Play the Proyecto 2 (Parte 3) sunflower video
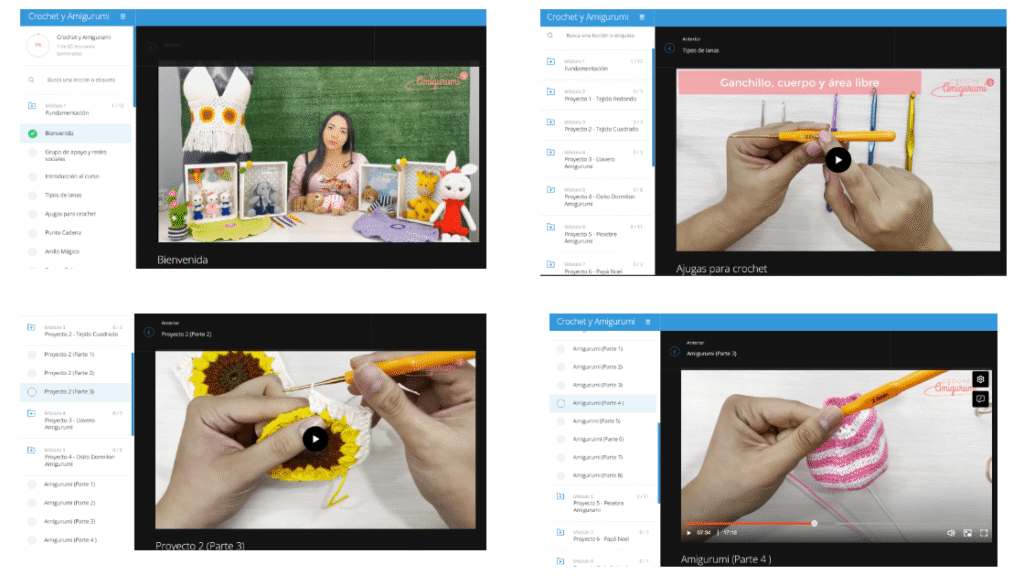The height and width of the screenshot is (585, 1024). [315, 438]
